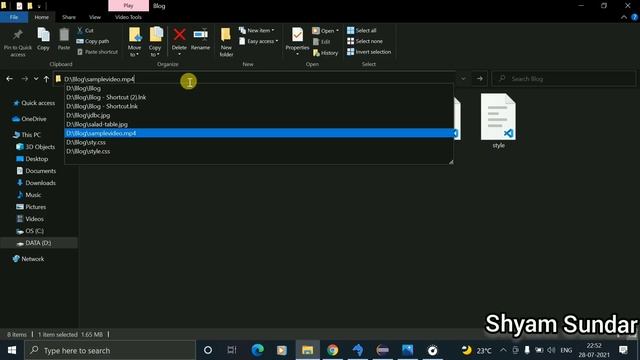Switch to the Share ribbon tab
Viewport: 640px width, 360px height.
point(69,17)
